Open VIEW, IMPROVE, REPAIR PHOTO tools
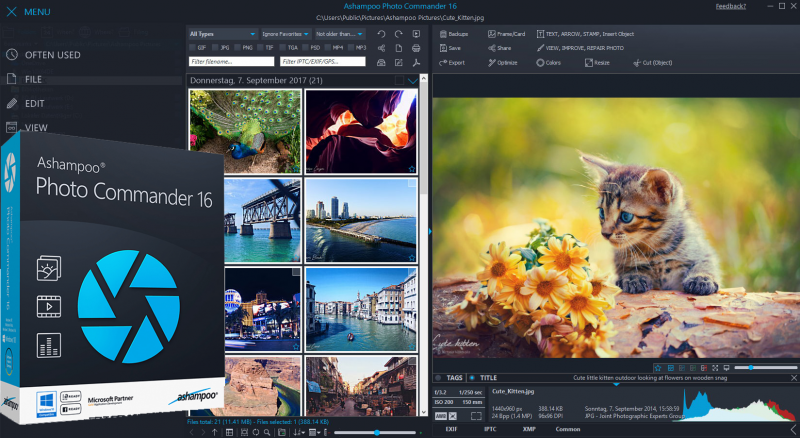The width and height of the screenshot is (800, 438). pyautogui.click(x=580, y=48)
